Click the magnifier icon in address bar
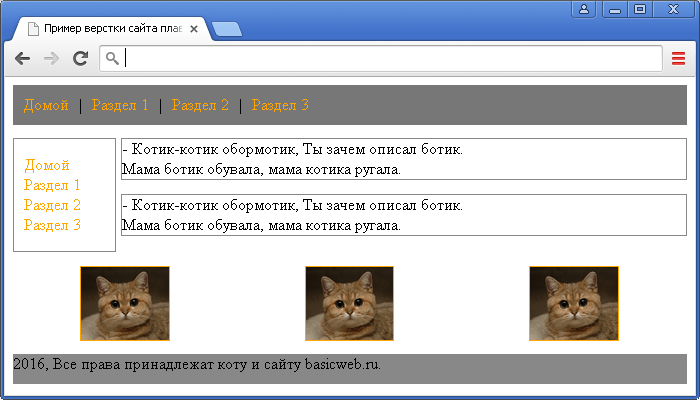The height and width of the screenshot is (400, 700). (113, 59)
